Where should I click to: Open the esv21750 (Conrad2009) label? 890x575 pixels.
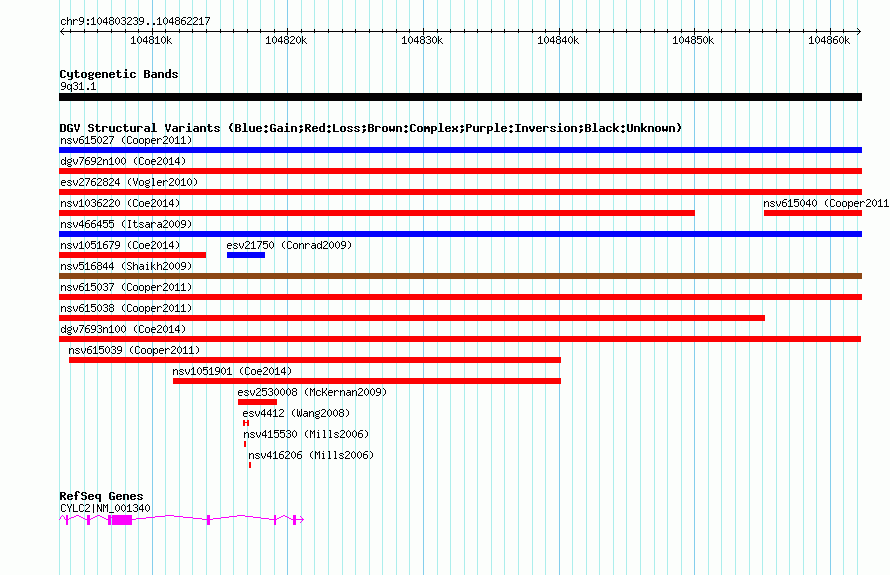(x=289, y=245)
